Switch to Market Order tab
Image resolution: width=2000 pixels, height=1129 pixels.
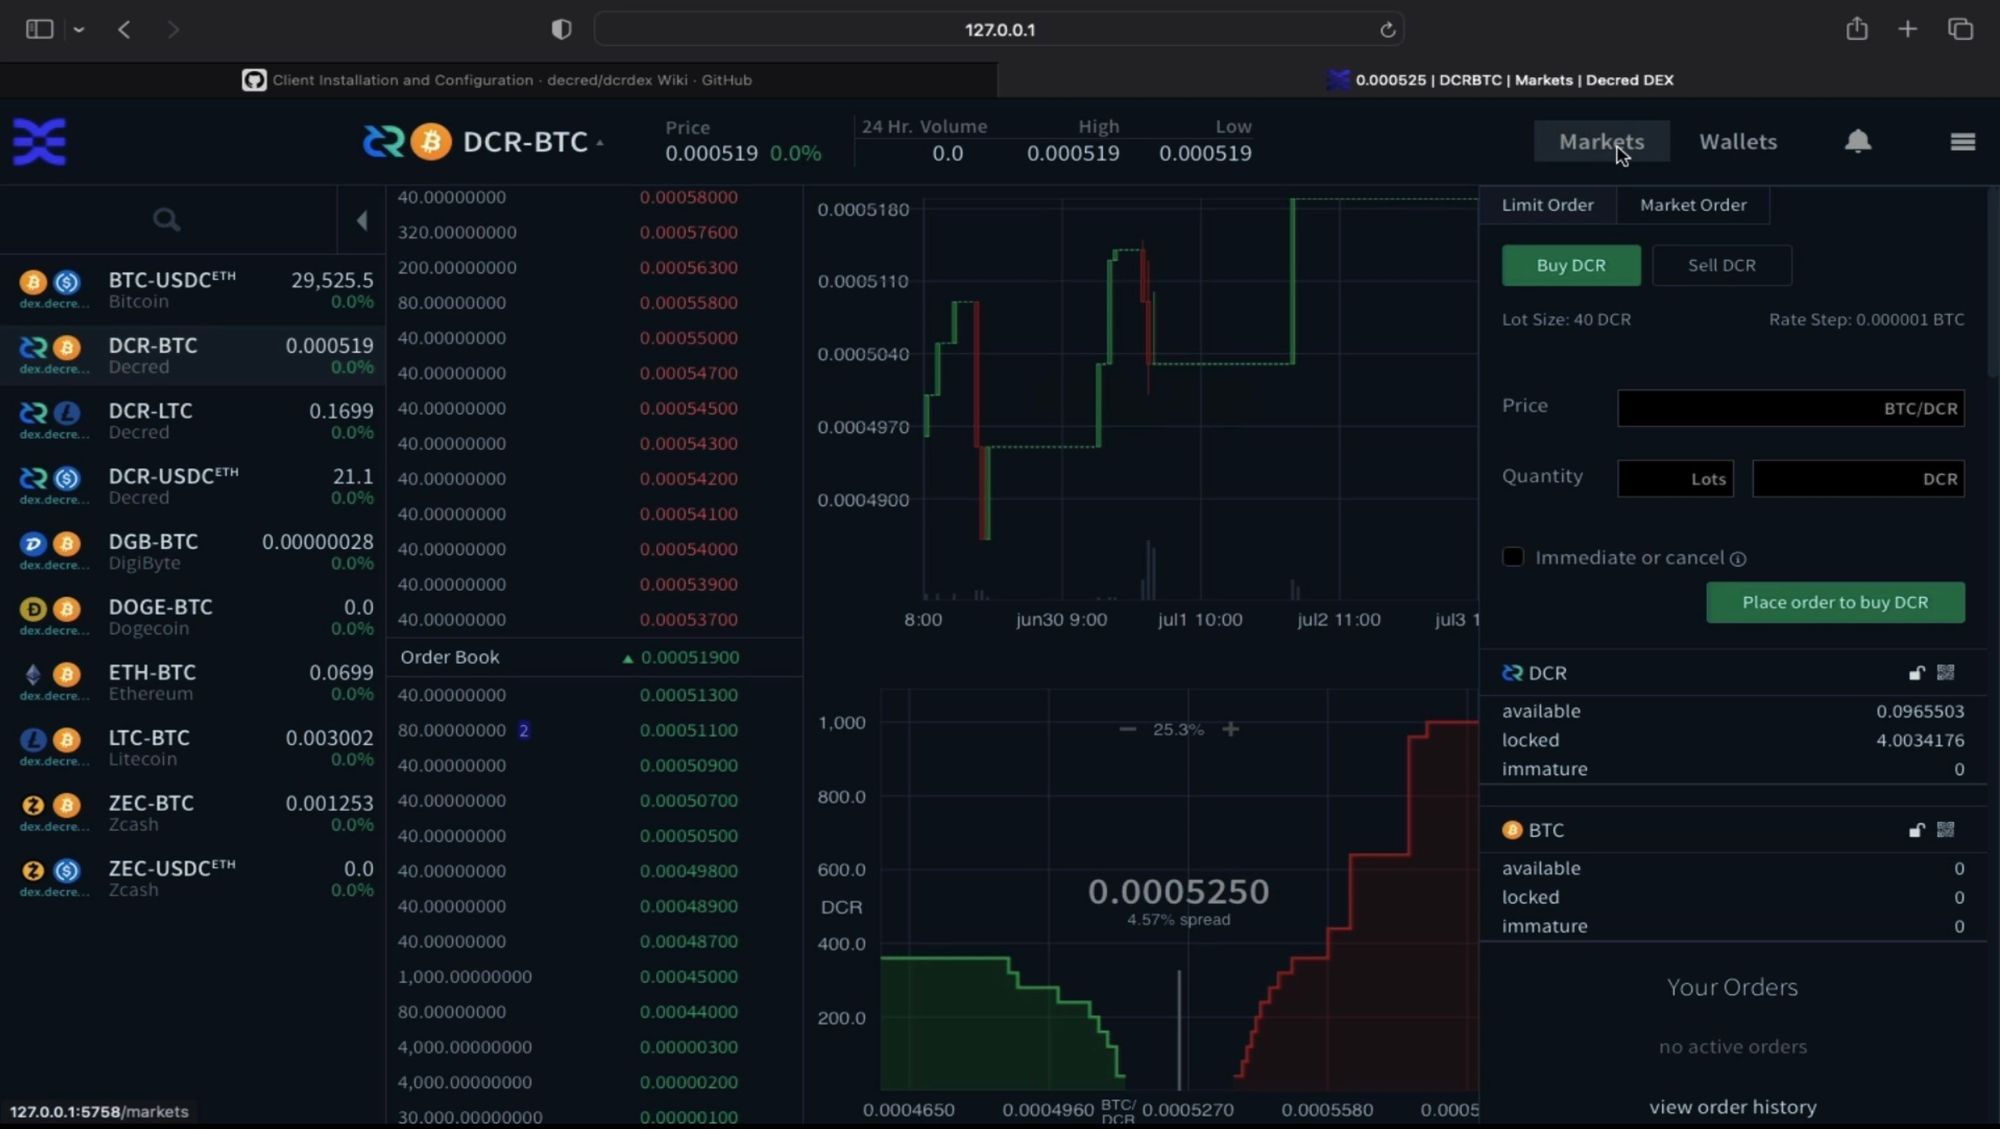1693,205
